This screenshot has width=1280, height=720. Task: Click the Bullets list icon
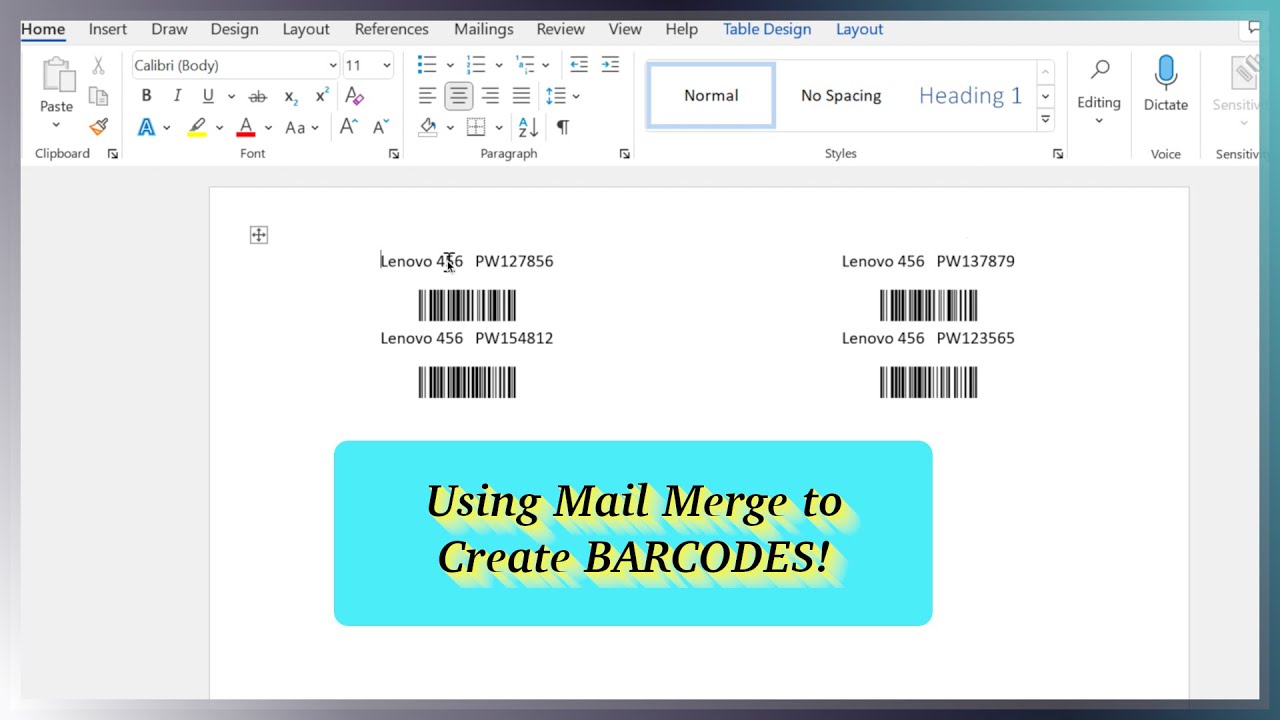(x=427, y=65)
